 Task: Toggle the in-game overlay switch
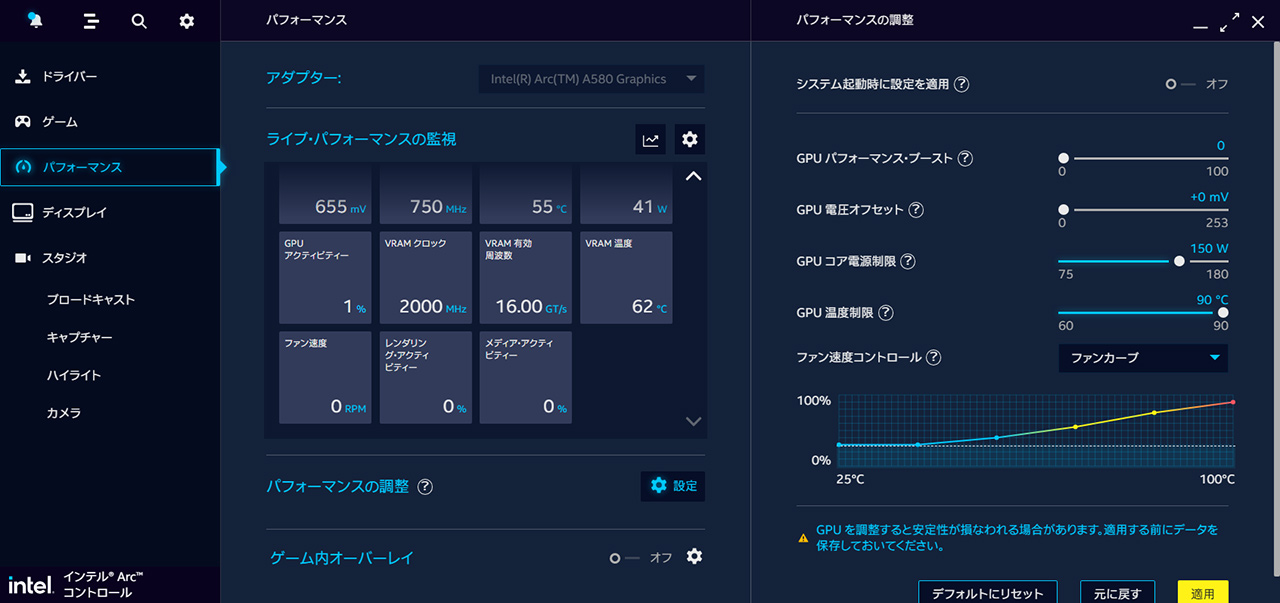tap(624, 558)
